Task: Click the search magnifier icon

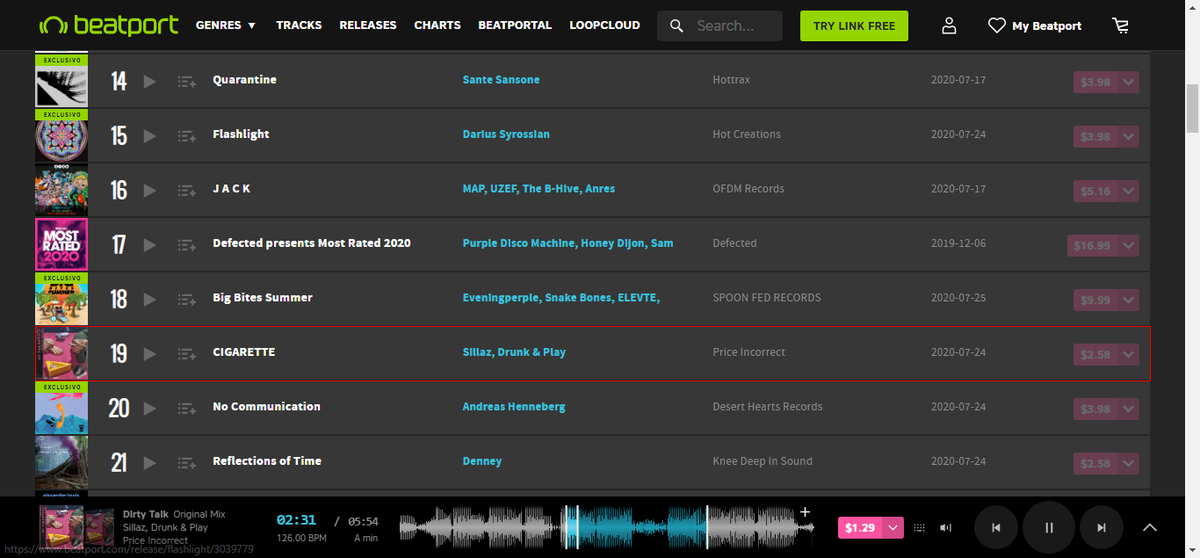Action: pyautogui.click(x=677, y=26)
